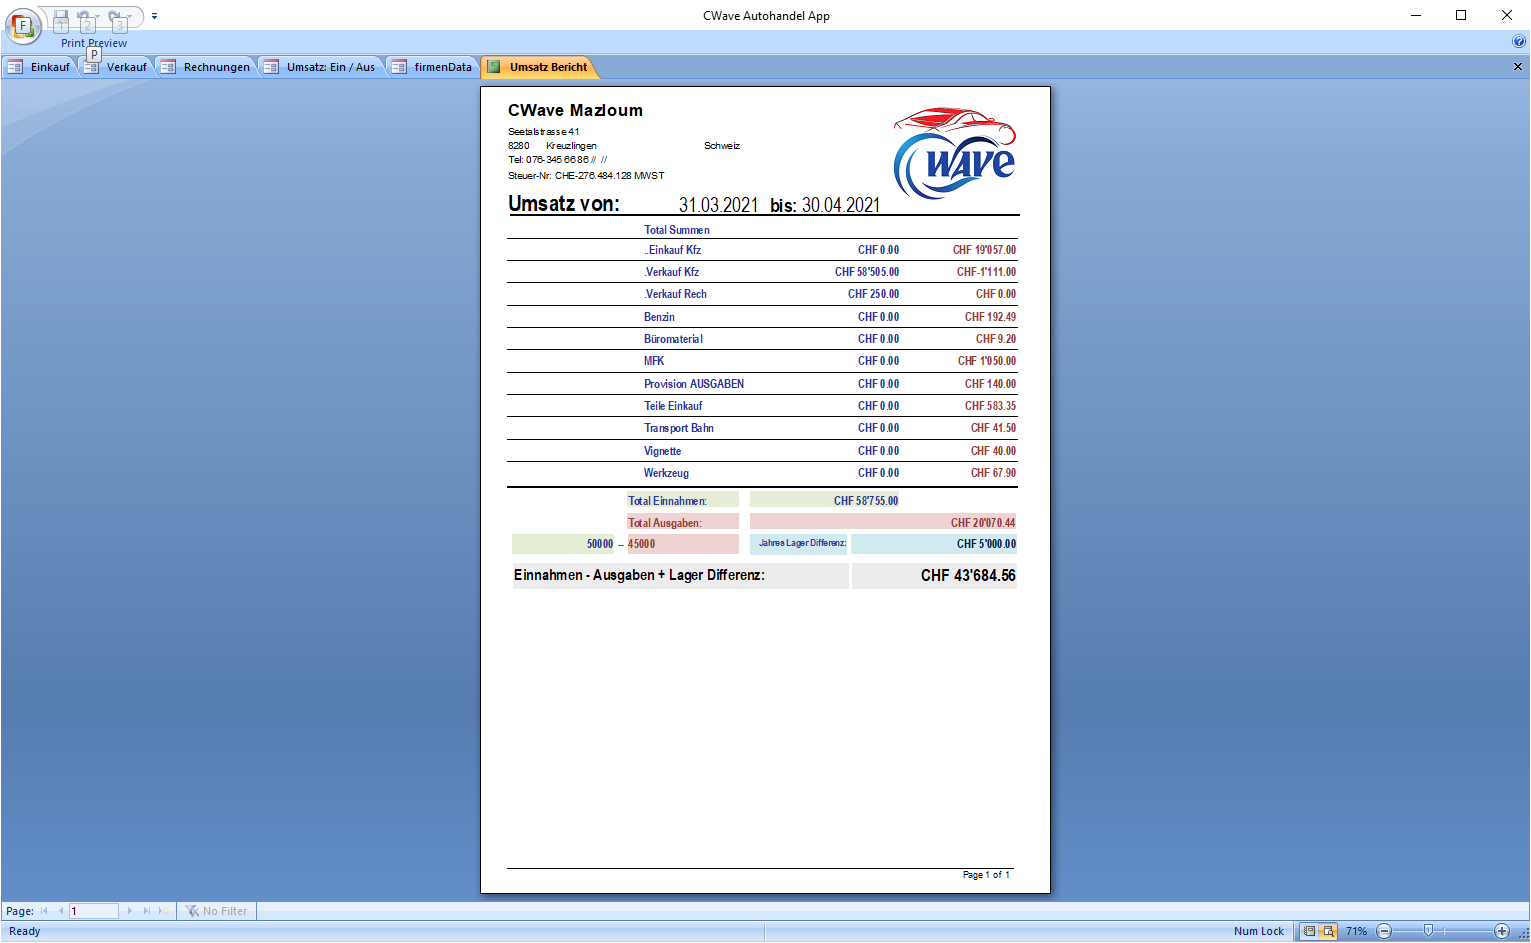Go to the last page button
The image size is (1531, 943).
point(146,911)
